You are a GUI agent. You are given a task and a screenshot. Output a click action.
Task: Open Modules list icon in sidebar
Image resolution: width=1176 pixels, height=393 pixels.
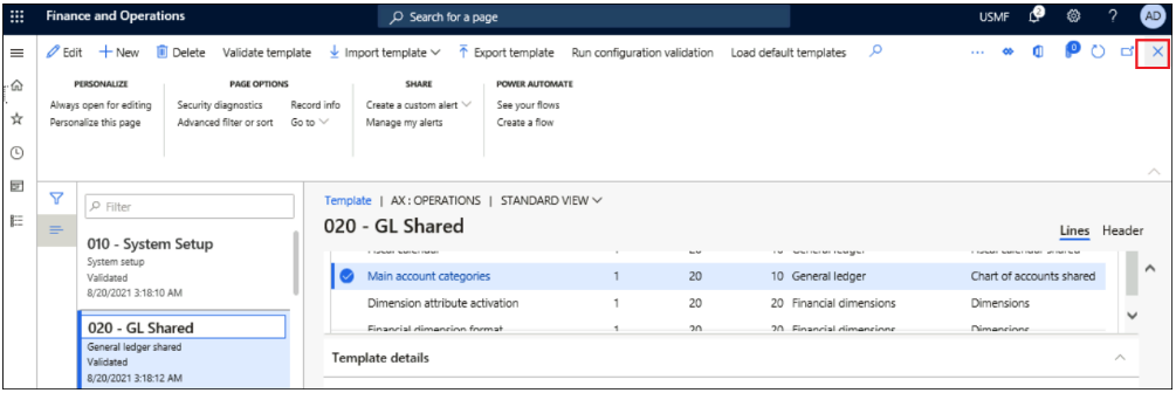pos(16,220)
